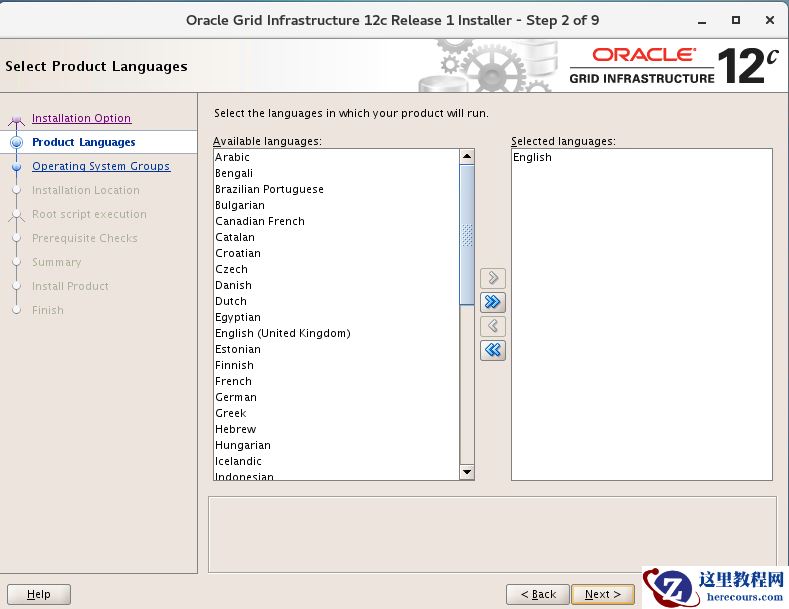Click the add all languages double-arrow button
The height and width of the screenshot is (609, 789).
click(493, 302)
